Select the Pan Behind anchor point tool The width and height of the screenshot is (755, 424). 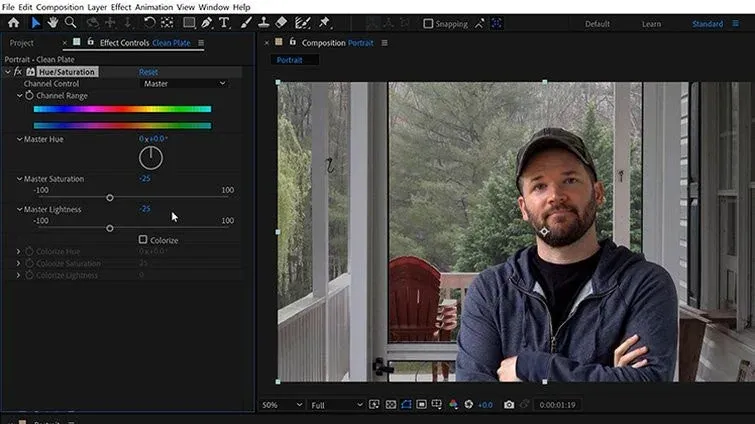[x=167, y=23]
